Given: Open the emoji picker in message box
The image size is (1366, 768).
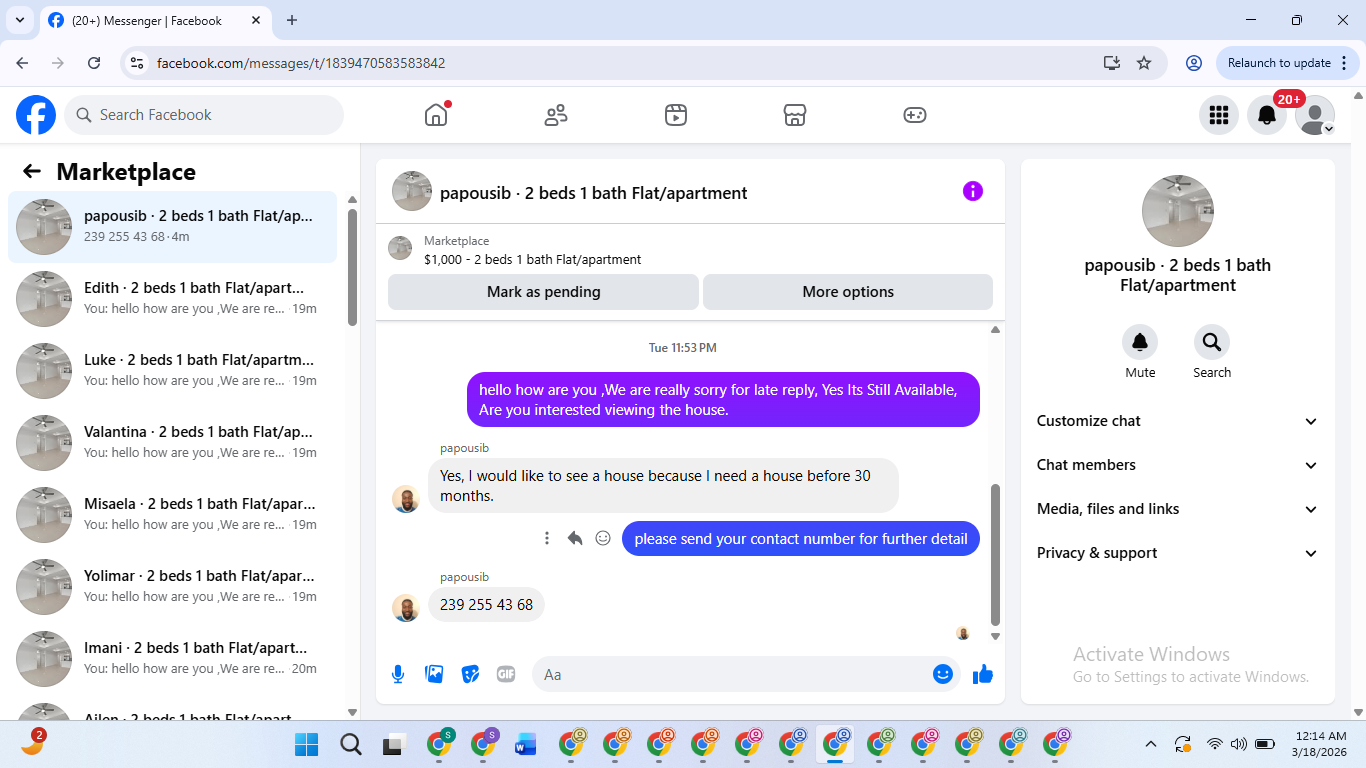Looking at the screenshot, I should [943, 674].
